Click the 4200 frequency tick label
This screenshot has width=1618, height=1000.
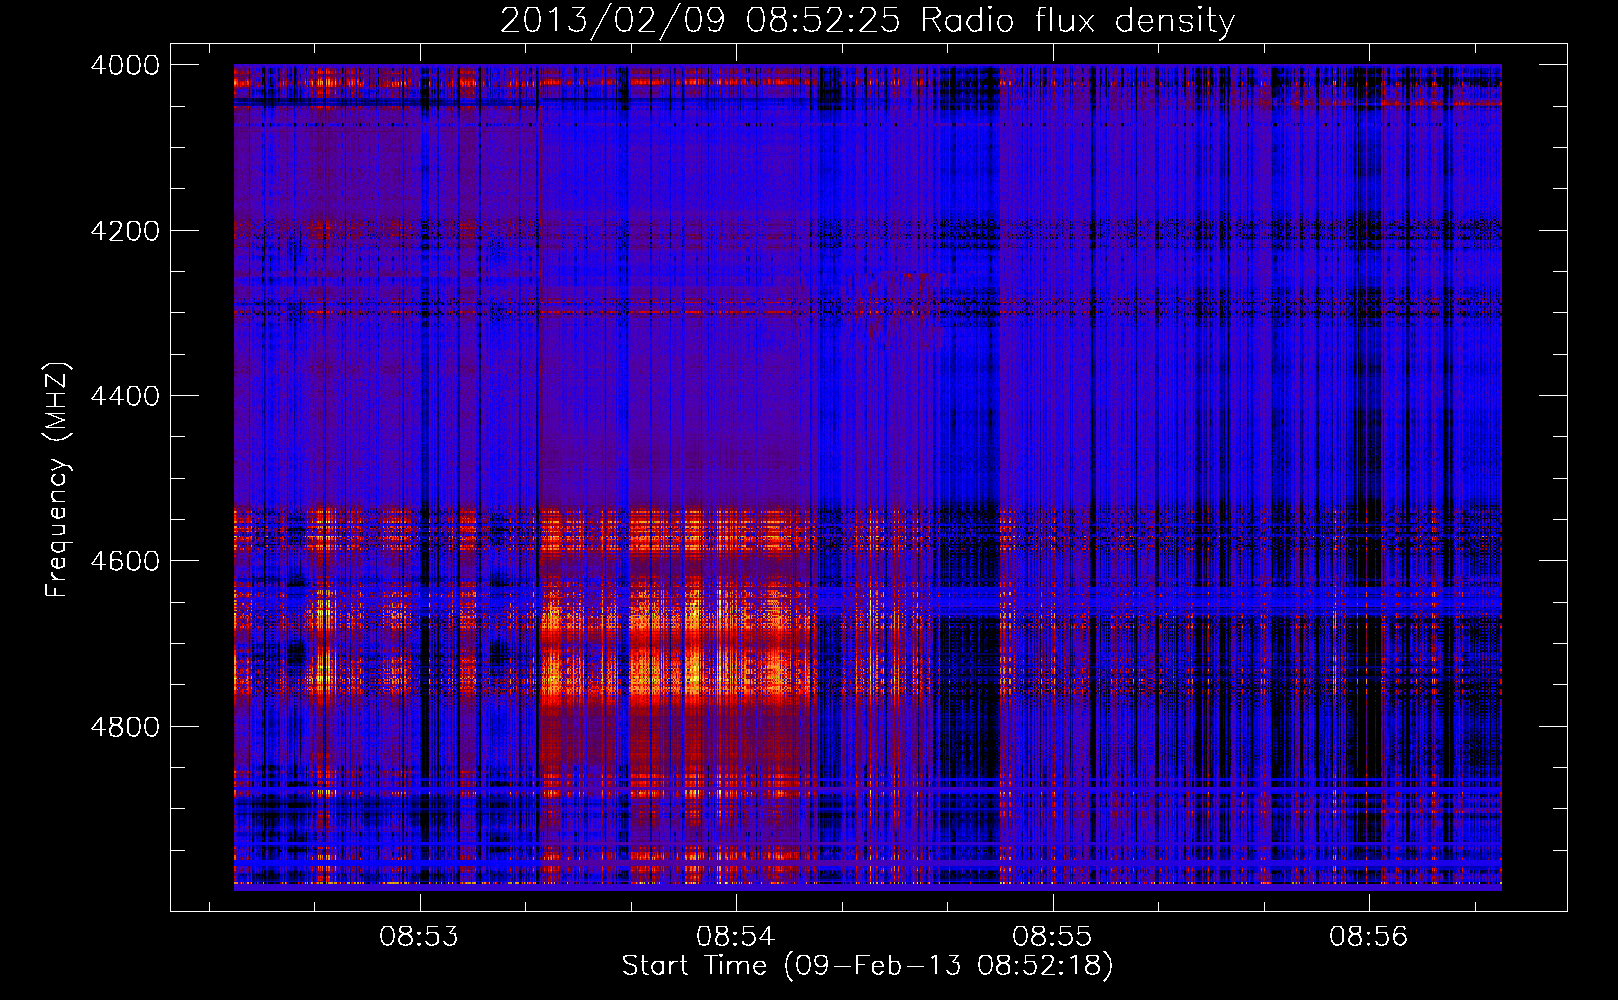pyautogui.click(x=125, y=231)
